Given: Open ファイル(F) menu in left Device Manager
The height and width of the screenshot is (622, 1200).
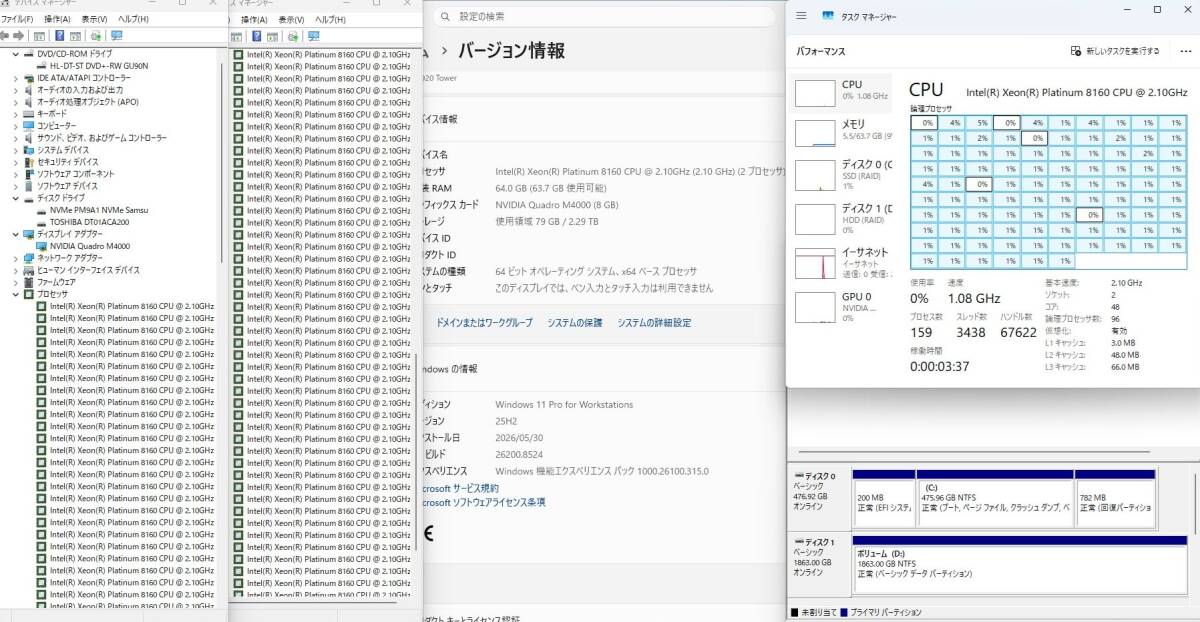Looking at the screenshot, I should pyautogui.click(x=17, y=19).
